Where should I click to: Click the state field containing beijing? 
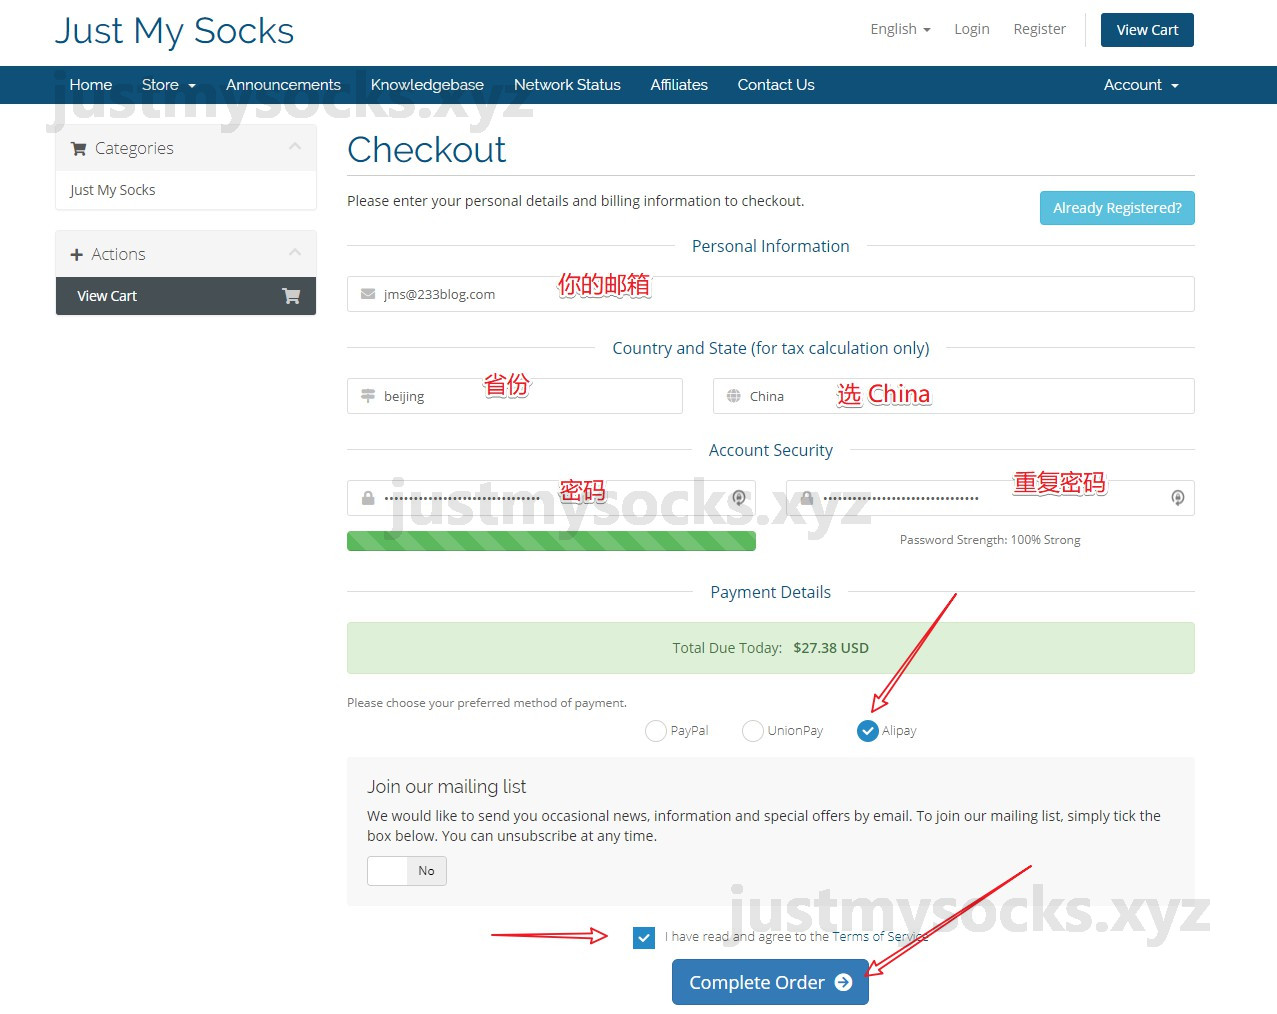[515, 396]
